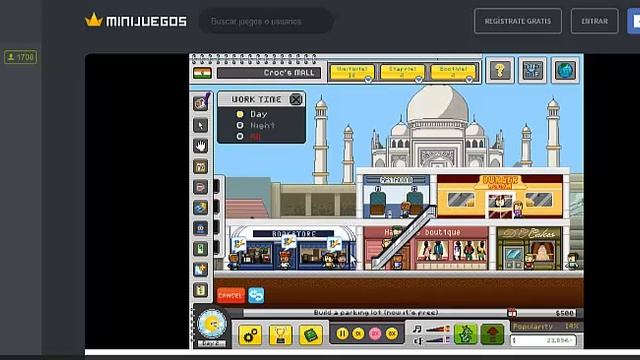The height and width of the screenshot is (360, 640).
Task: Open the Minijuegos home logo
Action: point(136,20)
